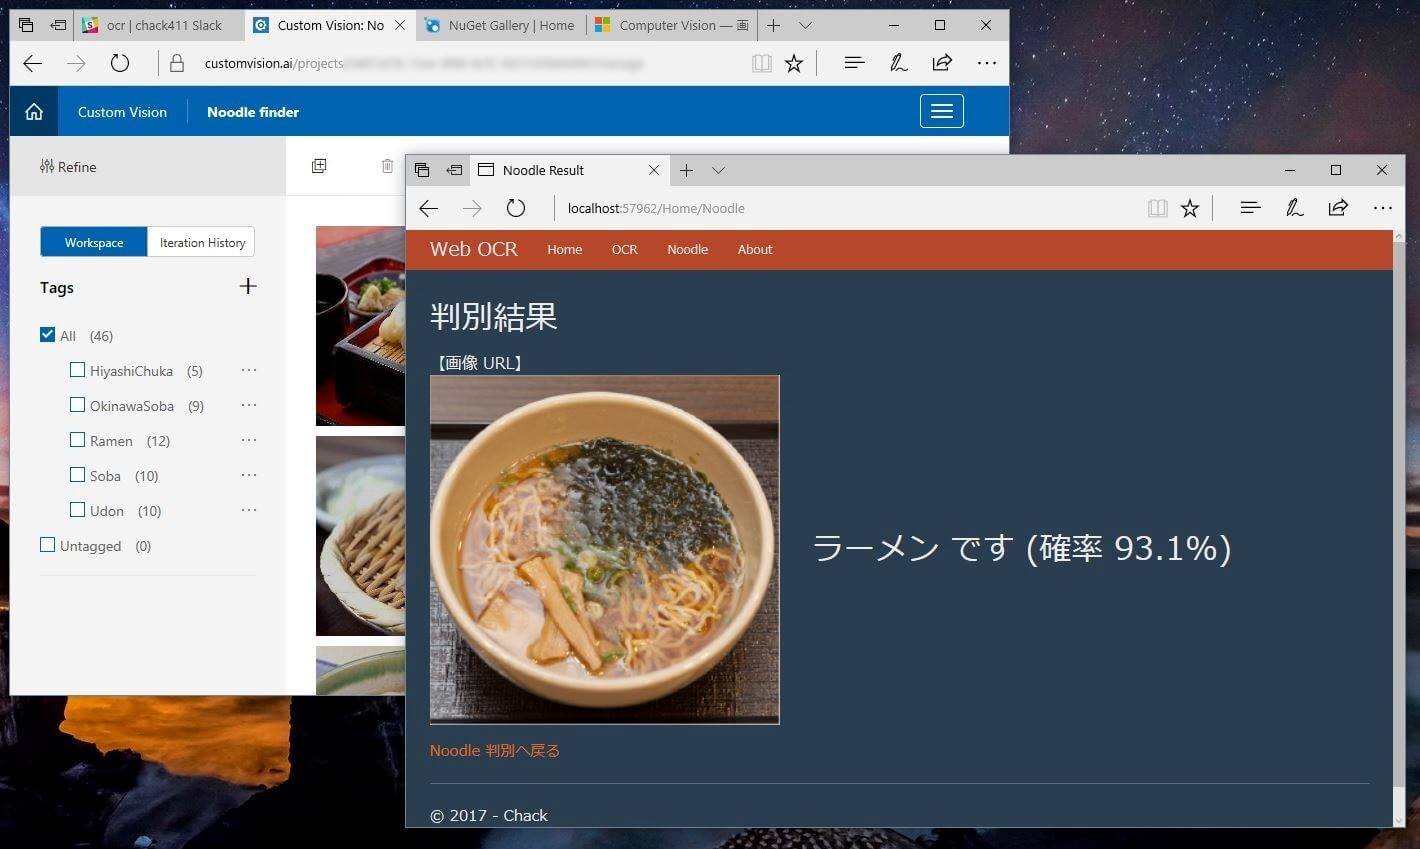Click select-all images icon in Custom Vision
Screen dimensions: 1420x849
[x=319, y=166]
